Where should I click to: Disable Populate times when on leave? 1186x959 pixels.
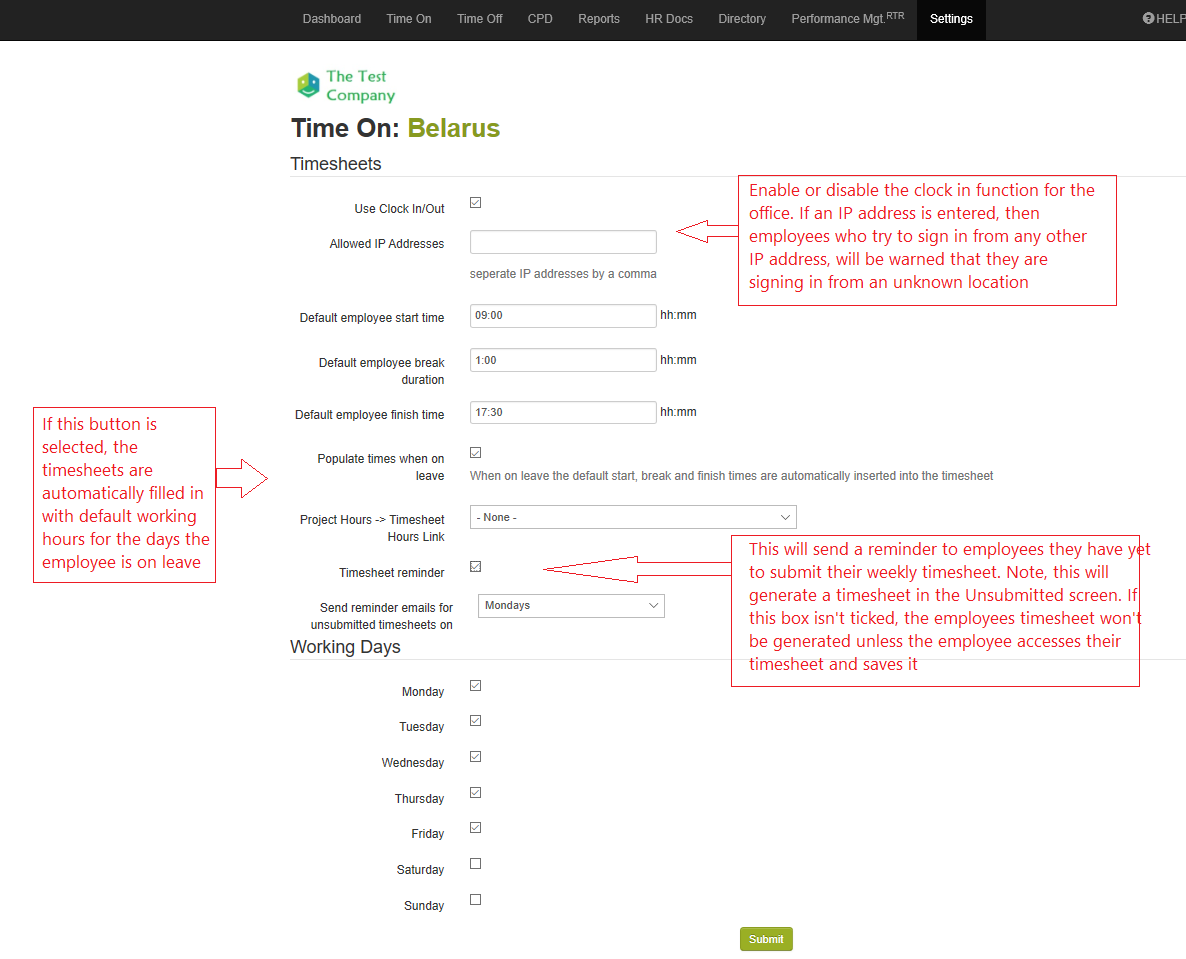[476, 453]
